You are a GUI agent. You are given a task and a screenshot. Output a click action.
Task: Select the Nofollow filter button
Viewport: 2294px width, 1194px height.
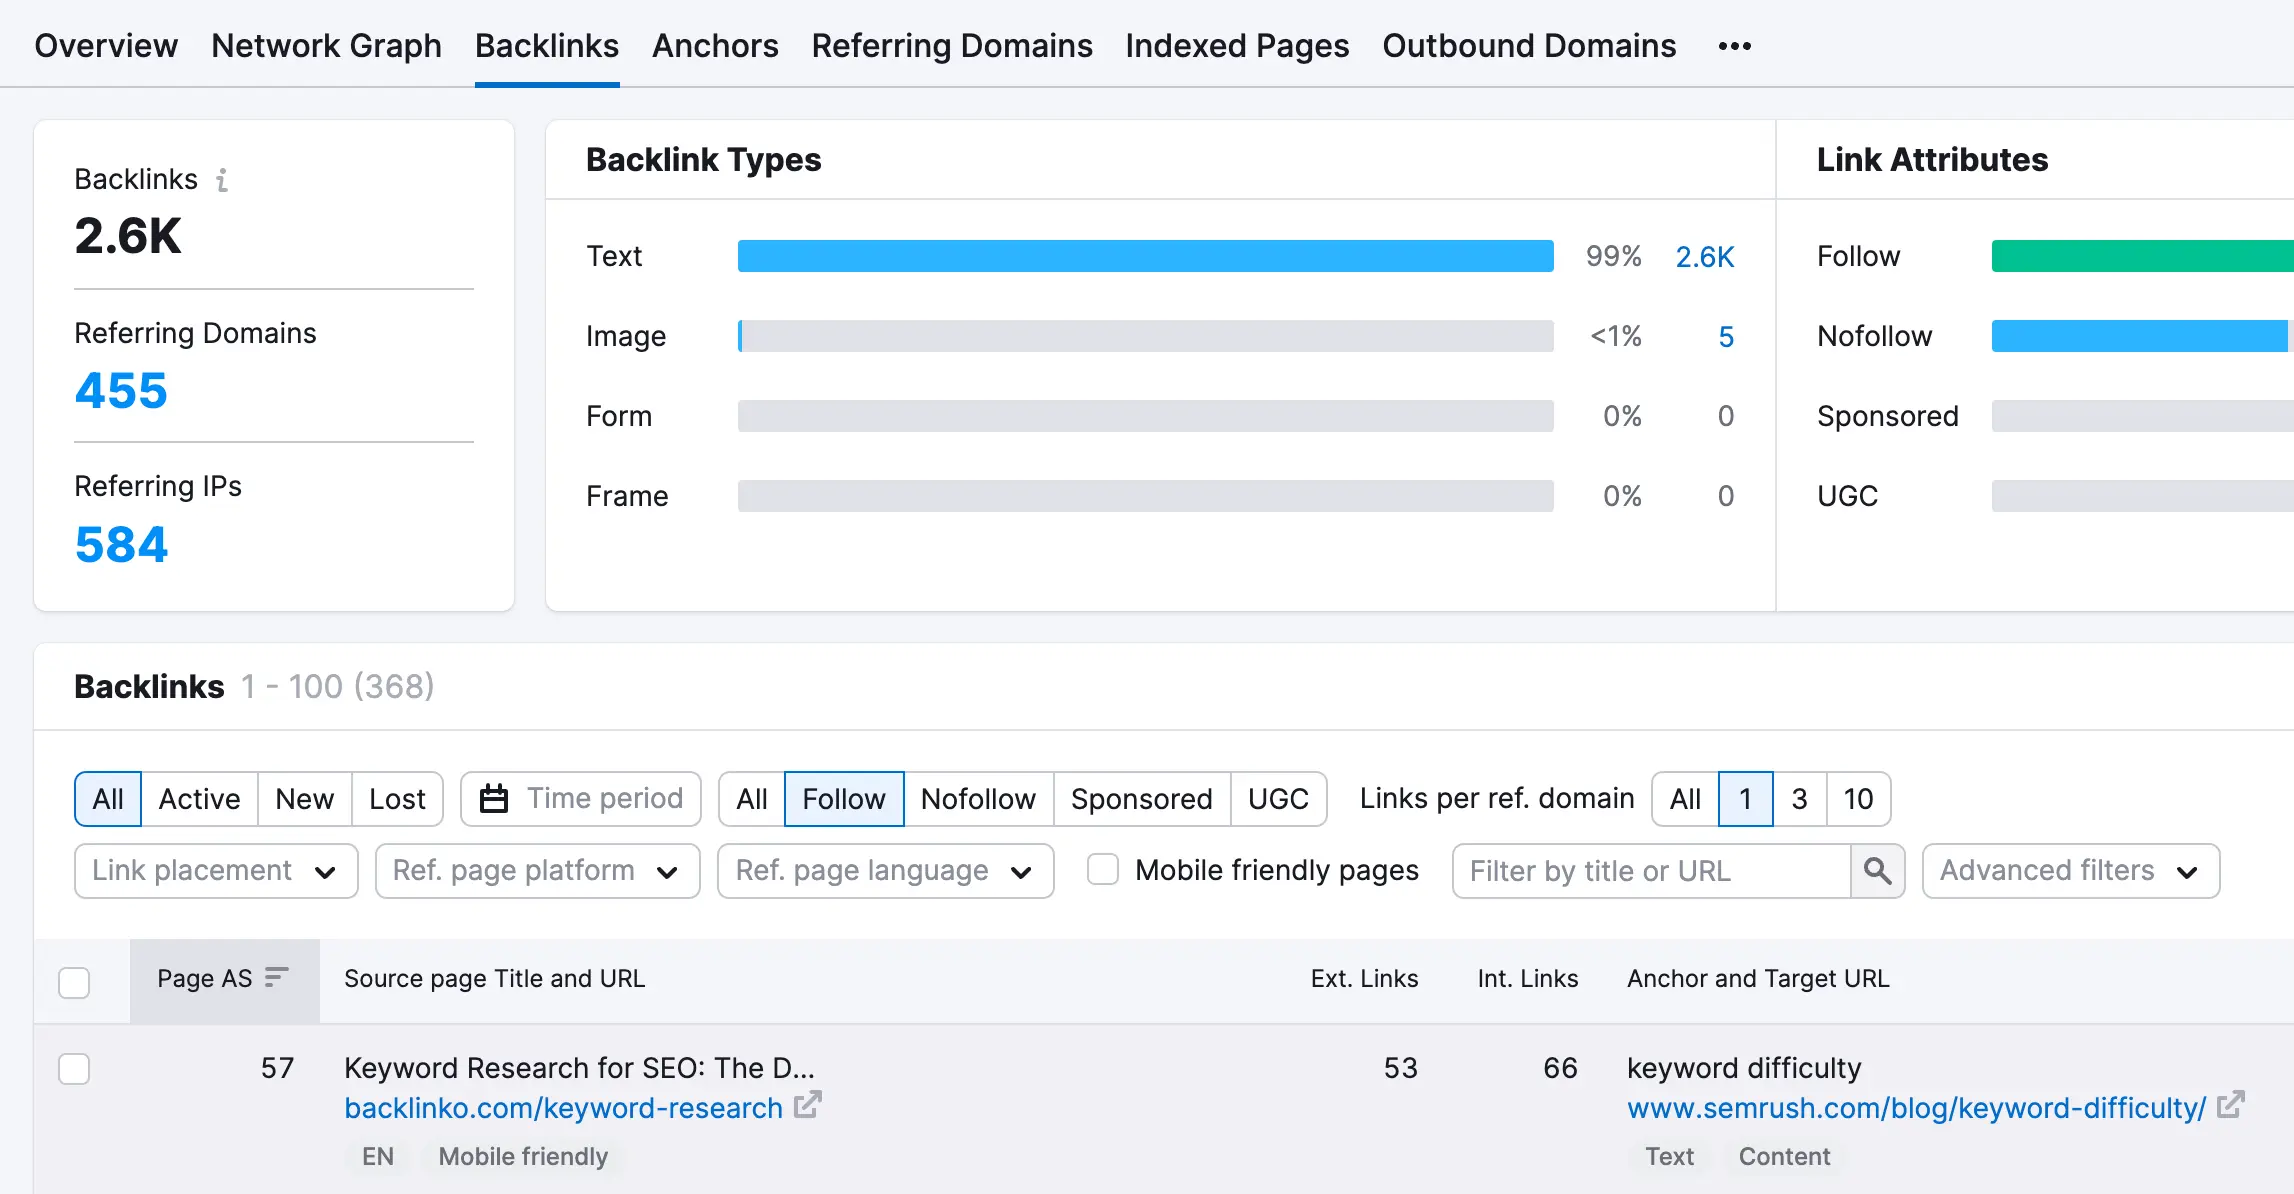977,799
